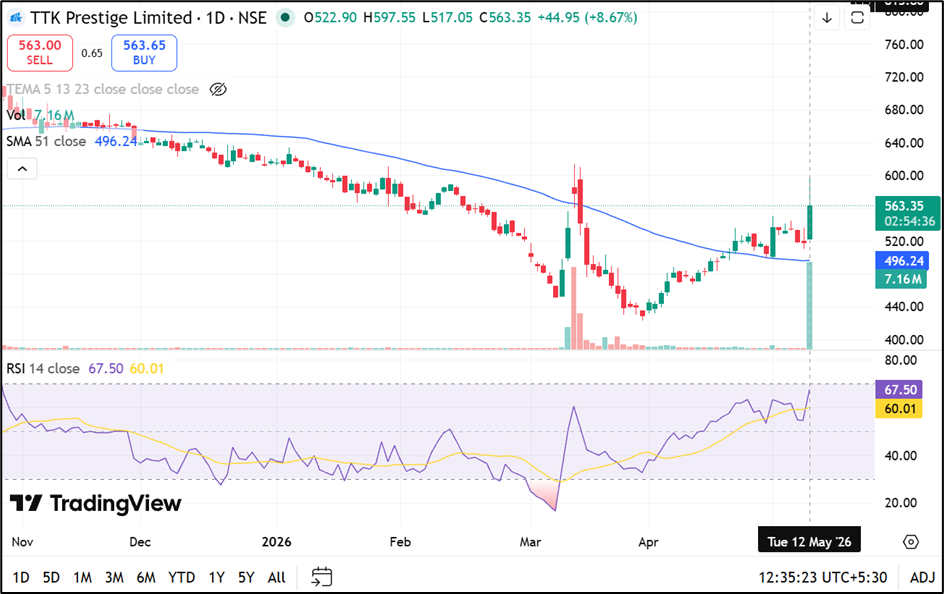Image resolution: width=944 pixels, height=594 pixels.
Task: Toggle TEMA indicator visibility eye icon
Action: click(x=218, y=90)
